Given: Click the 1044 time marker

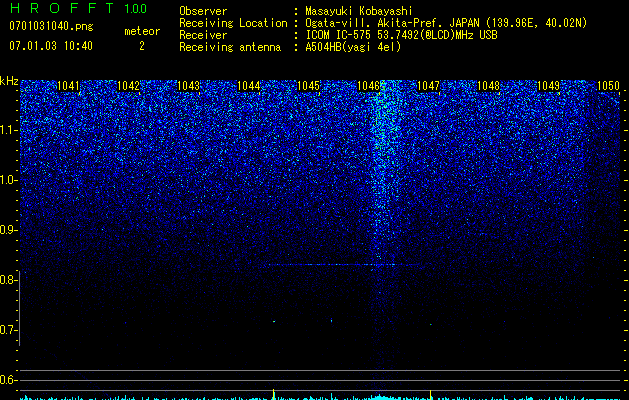Looking at the screenshot, I should pyautogui.click(x=248, y=86).
